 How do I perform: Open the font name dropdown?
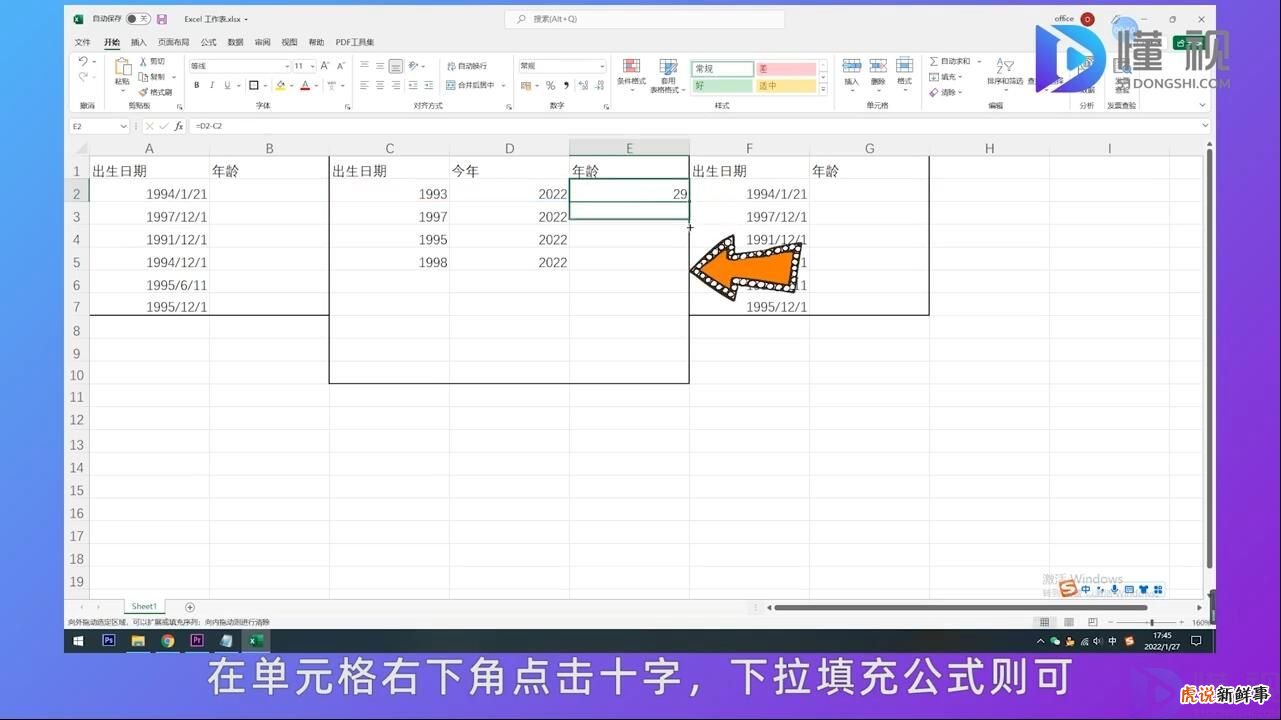286,65
